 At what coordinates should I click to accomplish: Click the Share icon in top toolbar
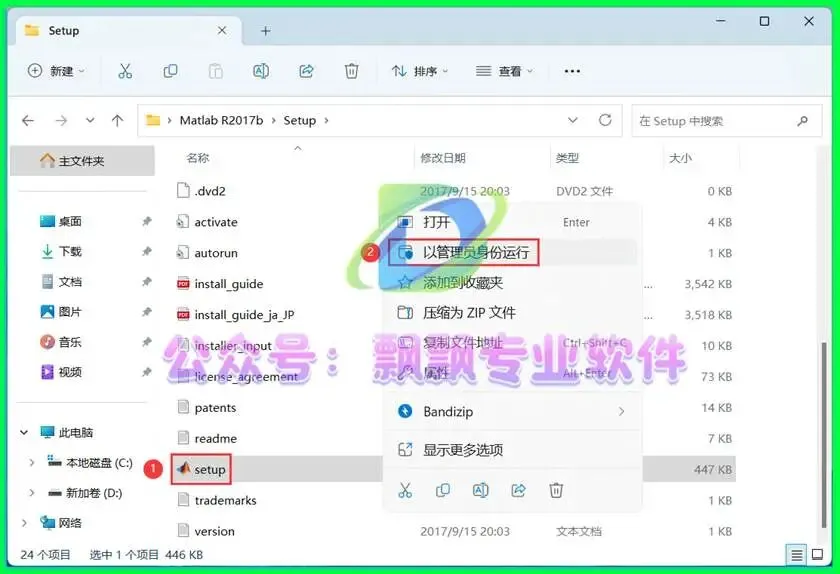coord(306,71)
